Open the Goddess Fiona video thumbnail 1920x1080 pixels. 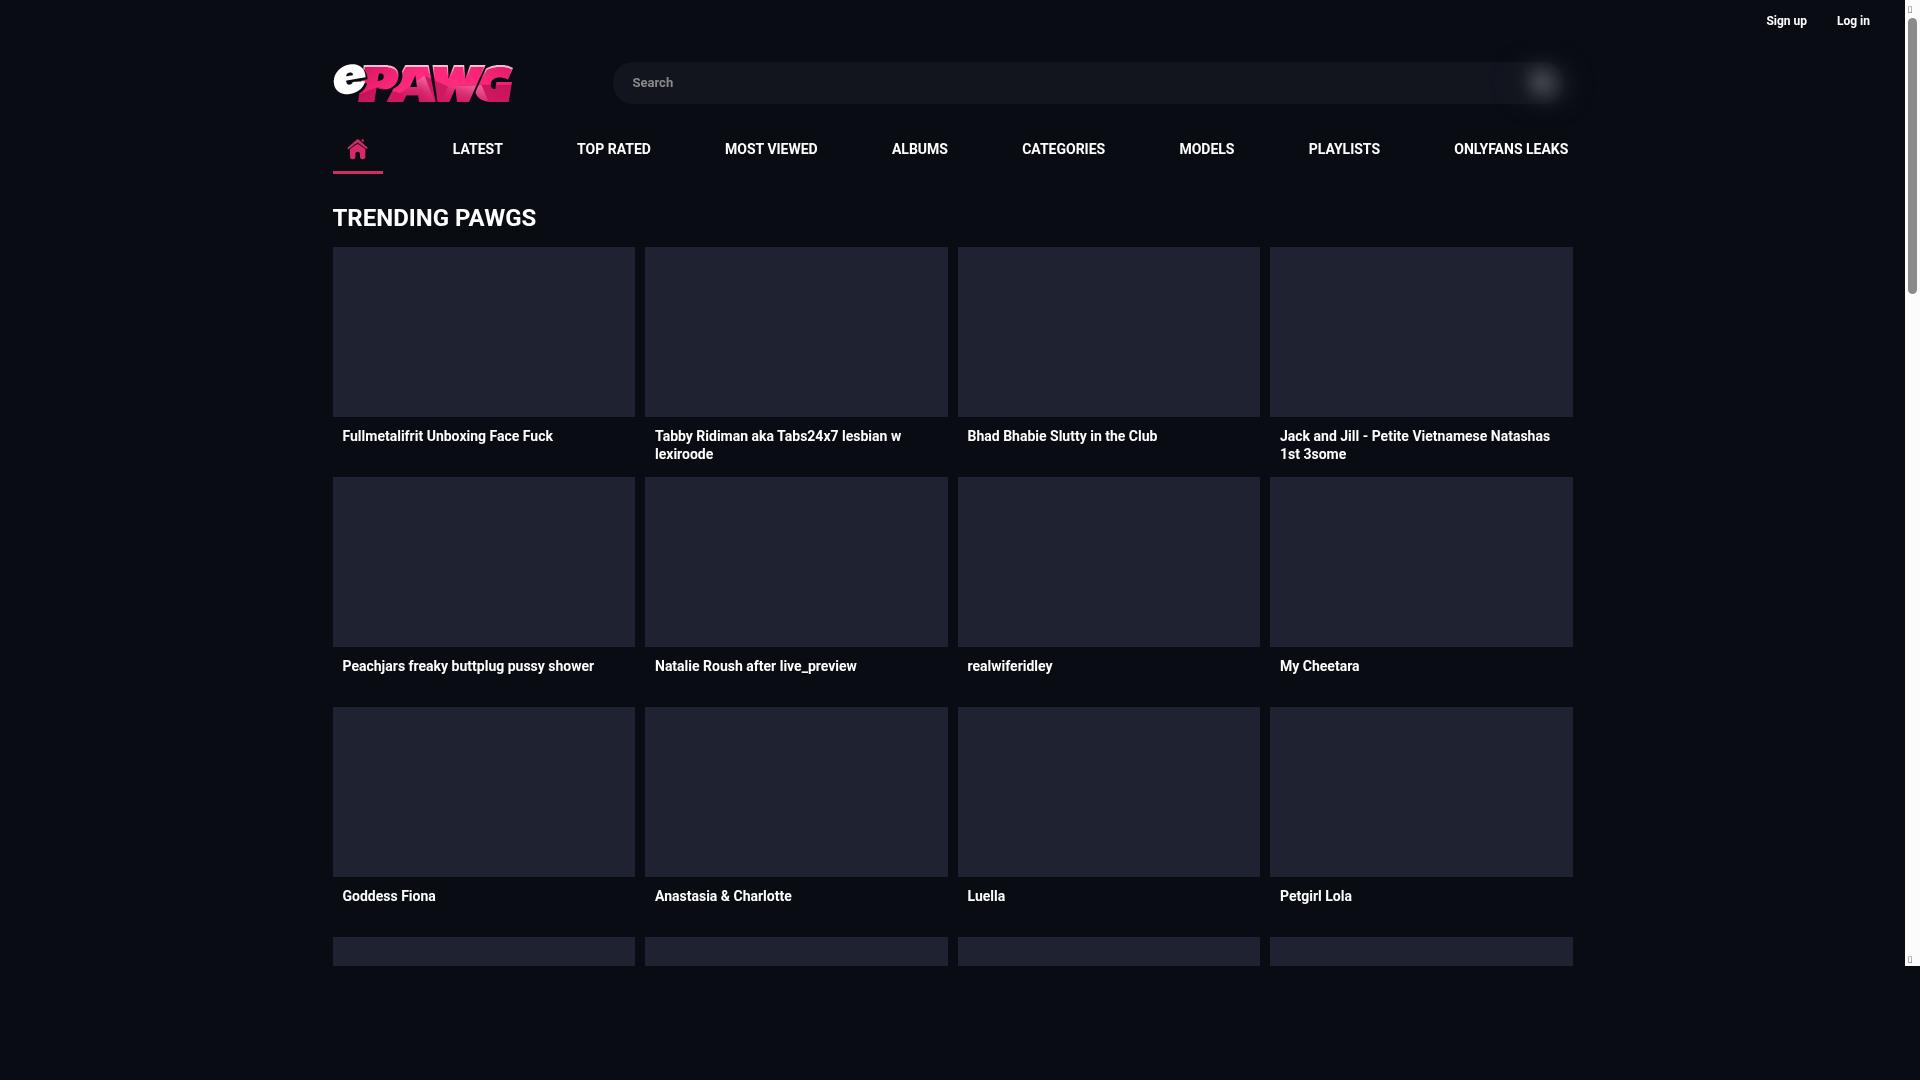(483, 791)
